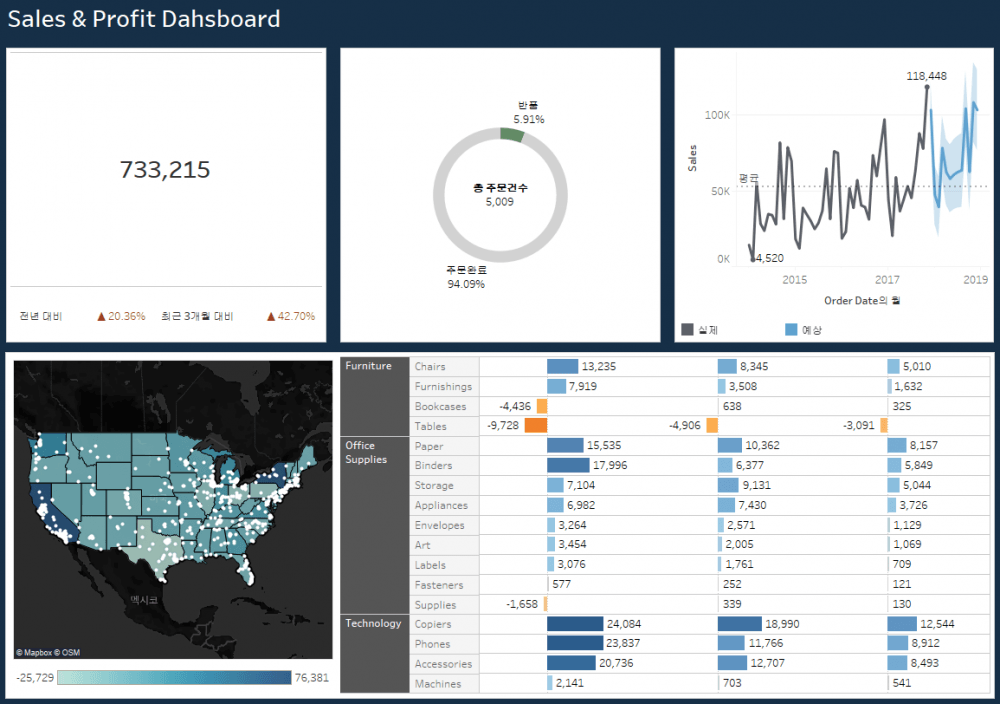Click the 733,215 total sales figure

coord(165,170)
